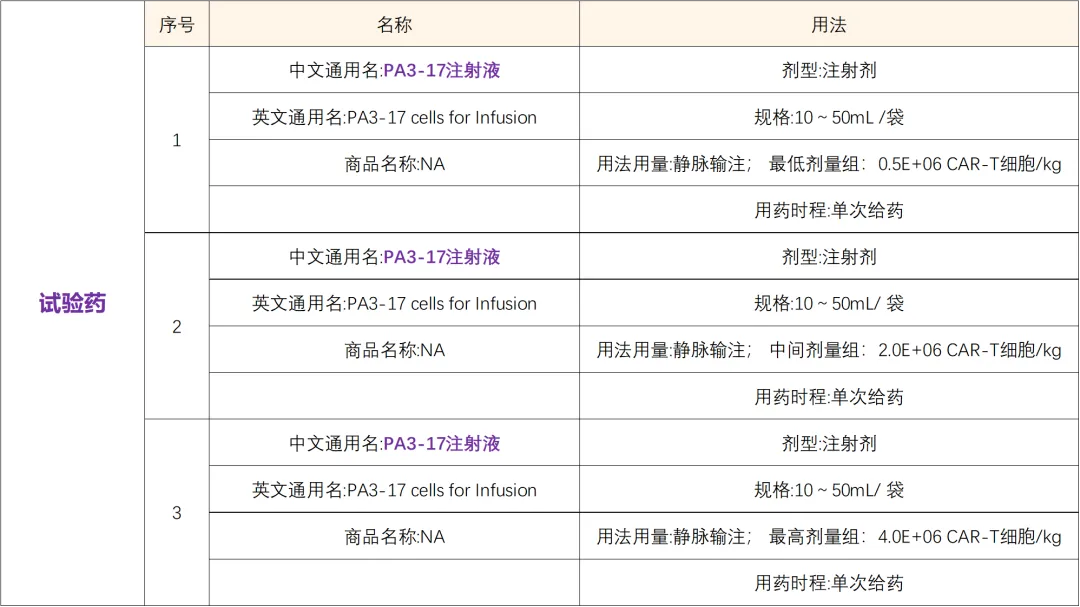Click the 剂型:注射剂 cell in entry 1
The image size is (1080, 607).
pos(829,71)
